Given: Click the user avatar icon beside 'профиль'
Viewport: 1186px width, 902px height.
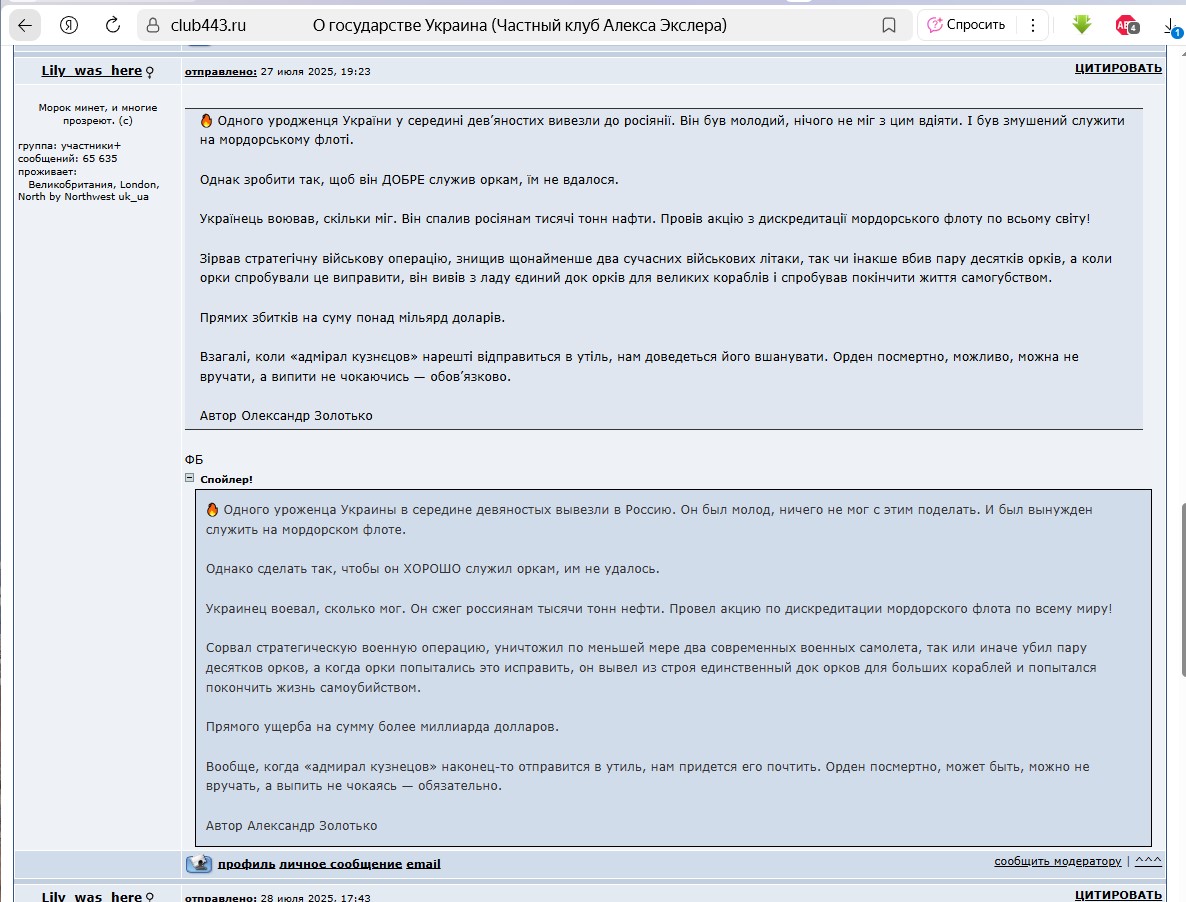Looking at the screenshot, I should [x=199, y=863].
